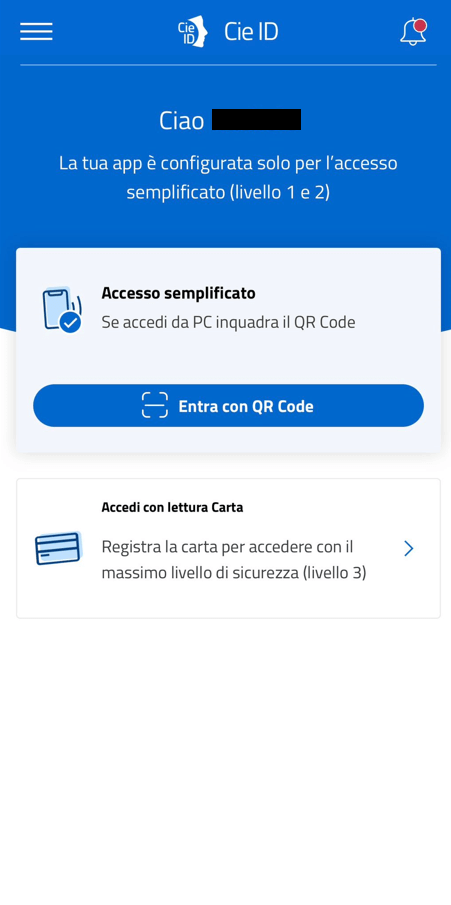Tap the Entra con QR Code button
451x905 pixels.
228,406
